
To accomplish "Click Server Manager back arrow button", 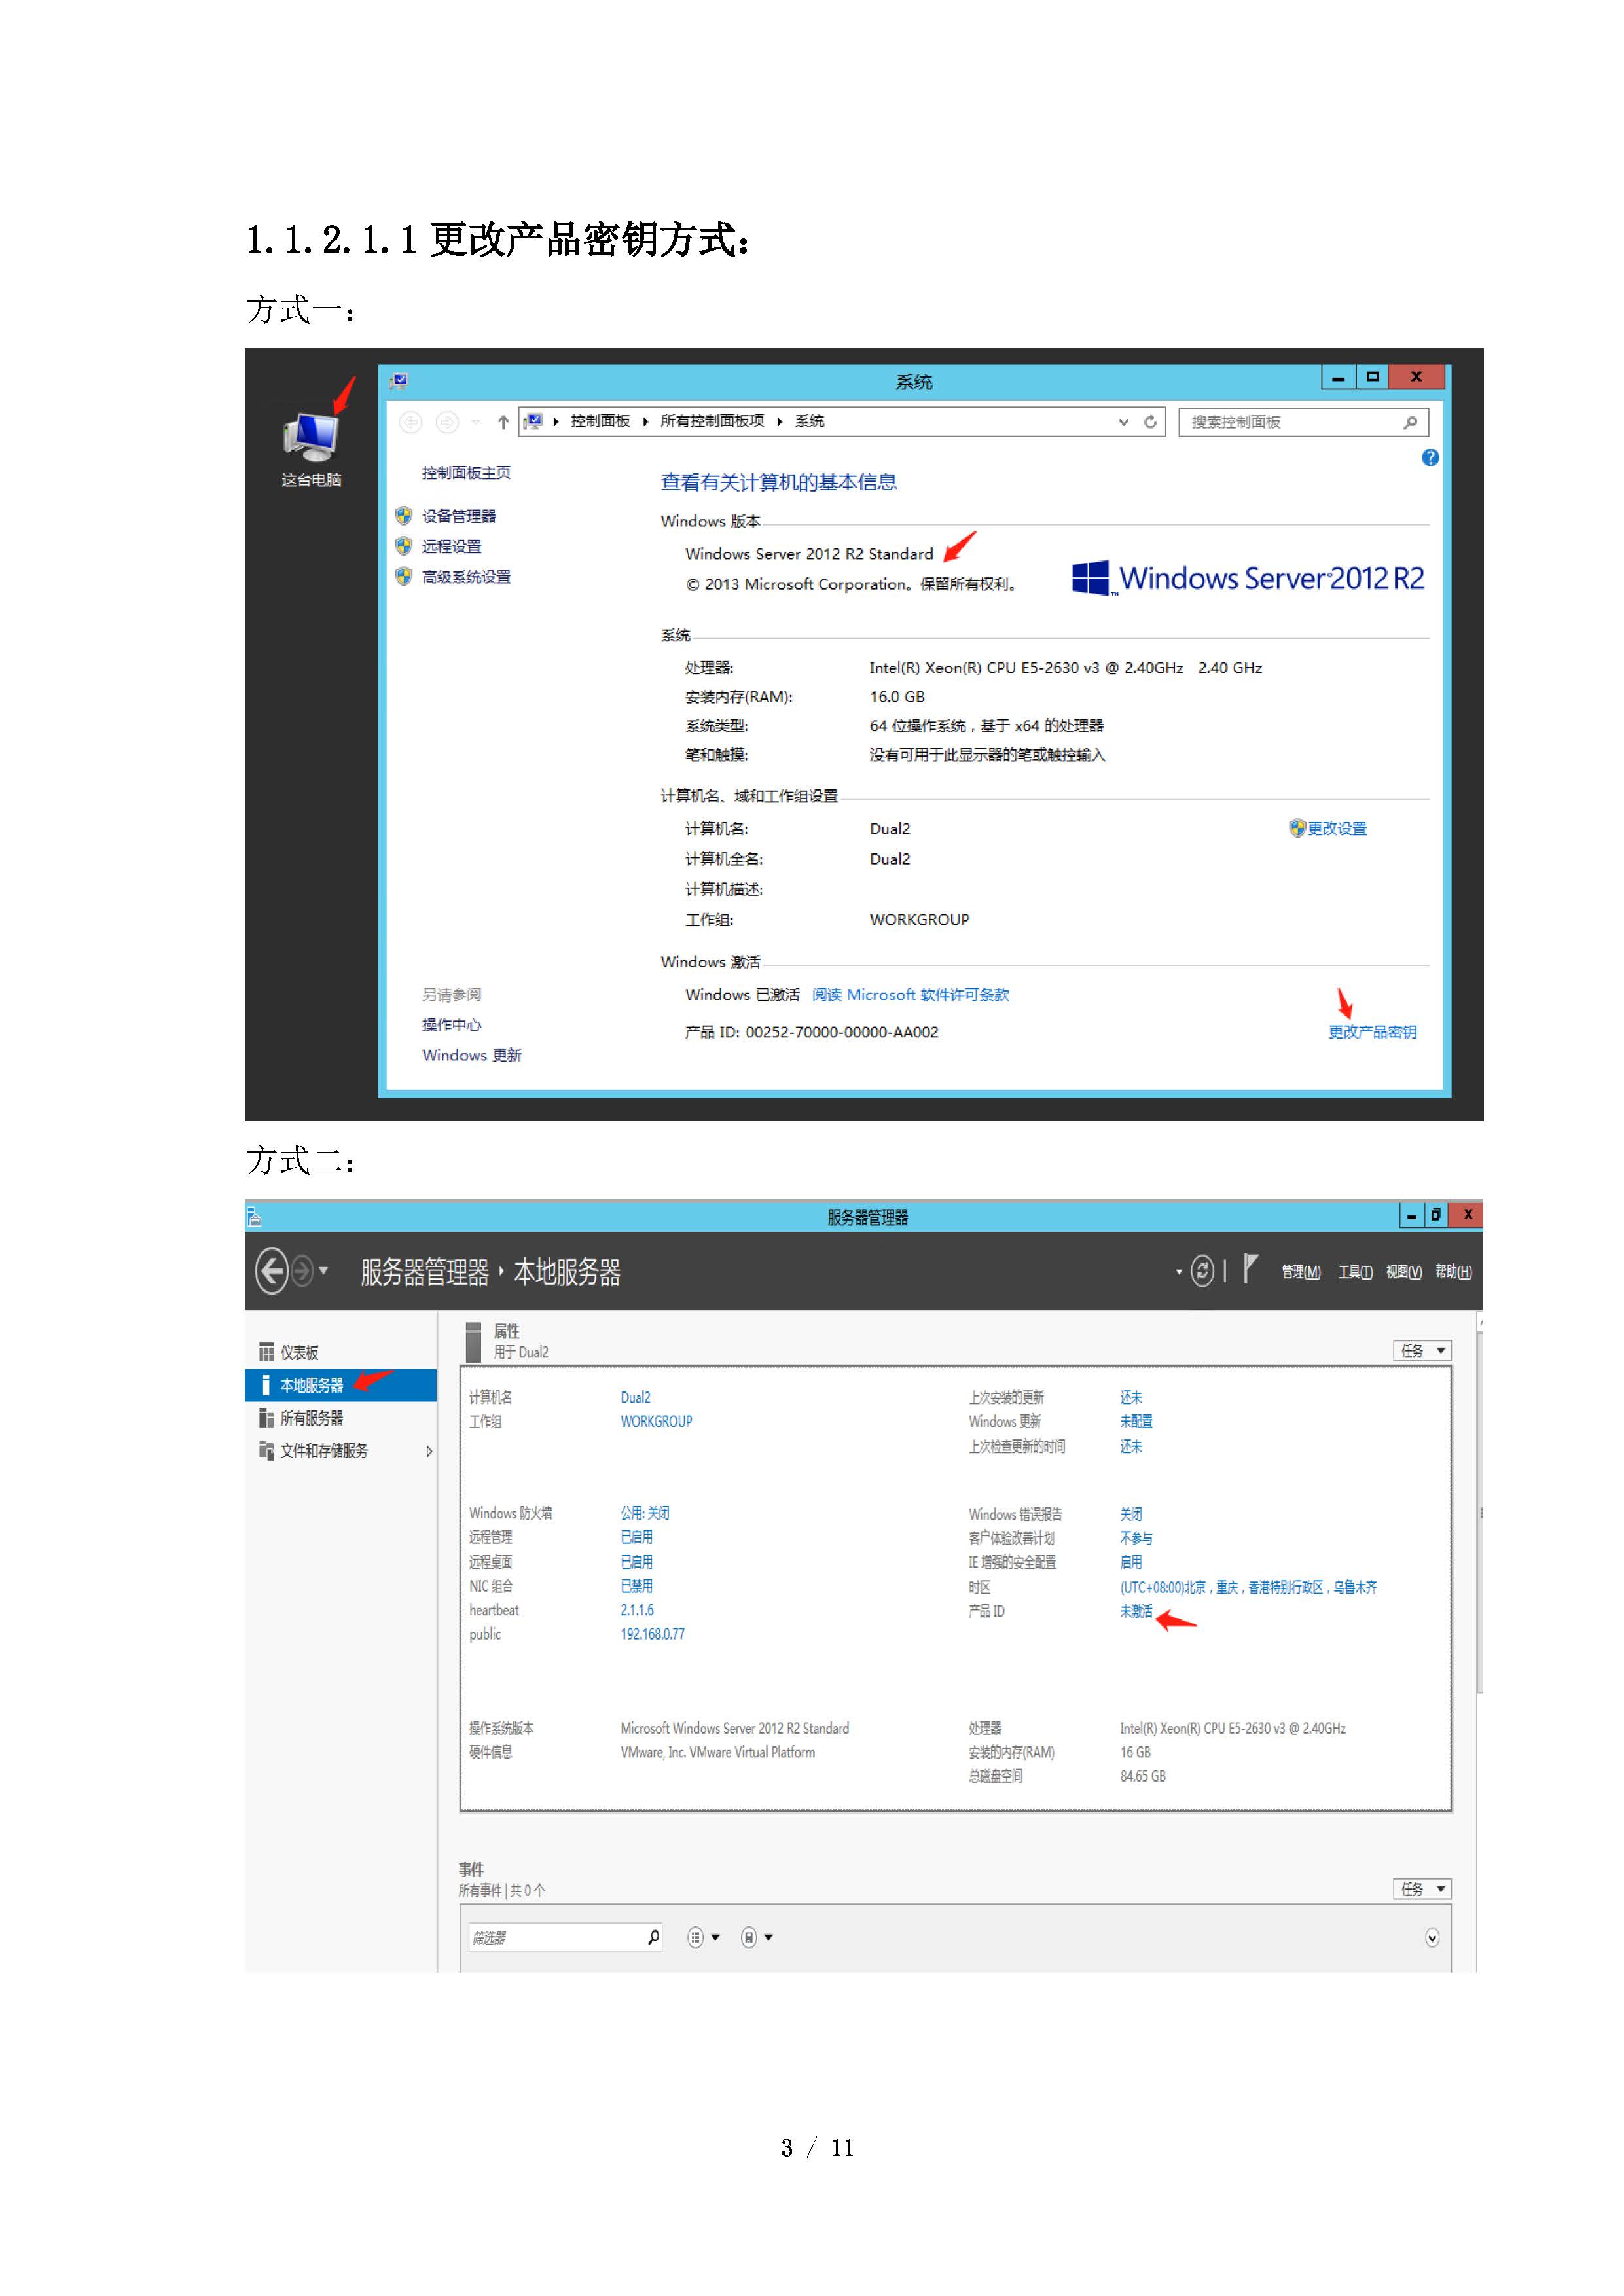I will 272,1271.
